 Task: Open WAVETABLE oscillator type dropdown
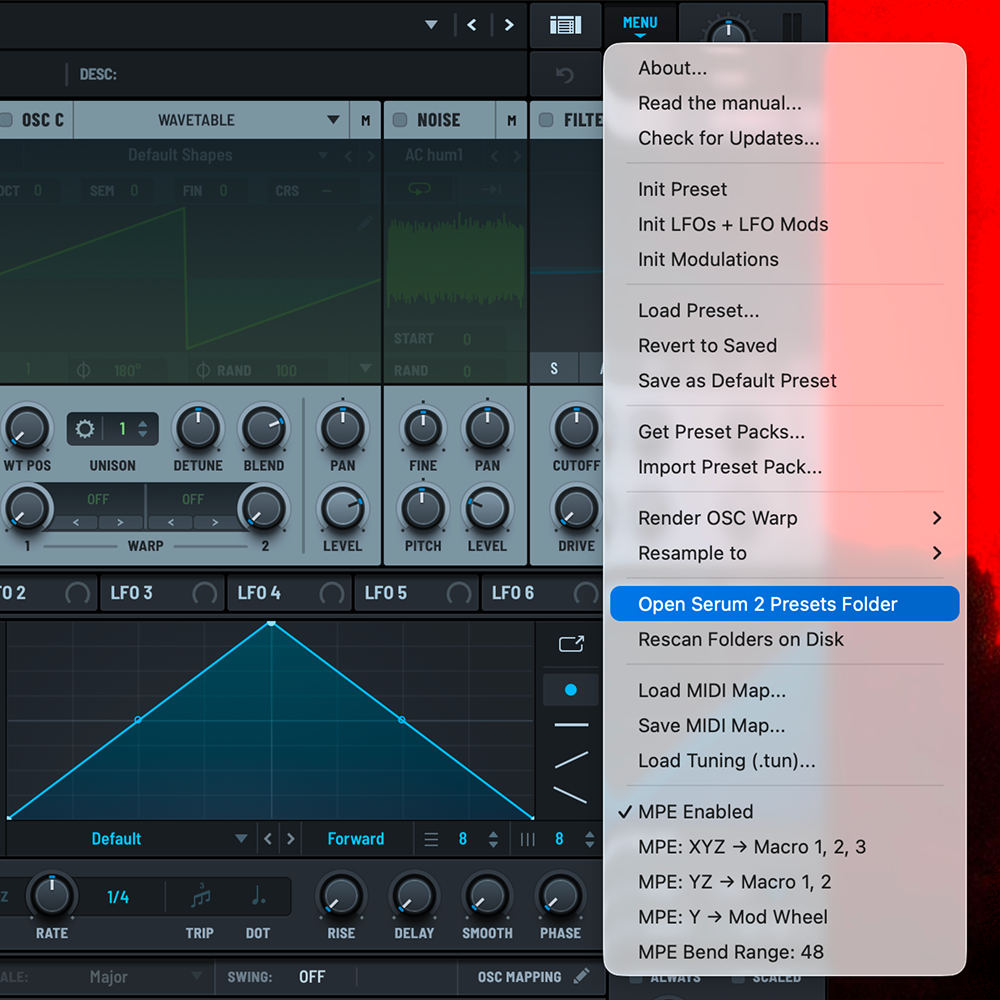coord(211,120)
